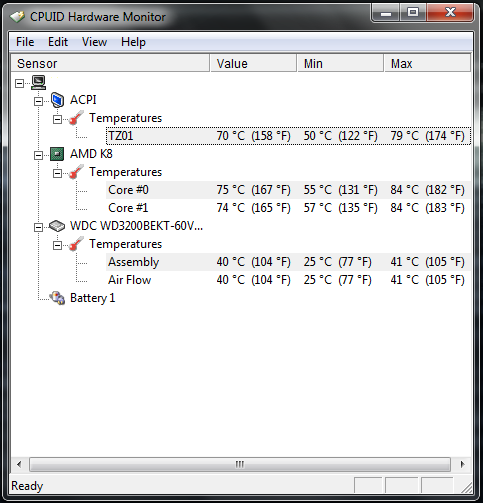Click Core #1 min 57 °C (135 °F)

341,208
